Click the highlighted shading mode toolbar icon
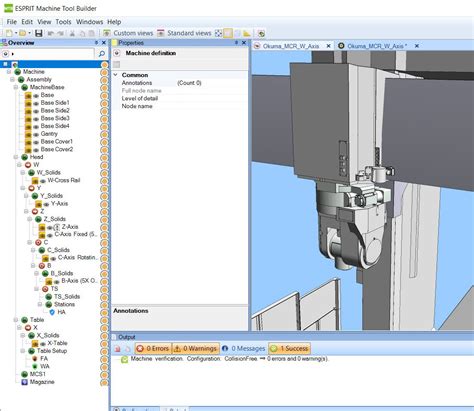The height and width of the screenshot is (411, 474). pos(228,33)
